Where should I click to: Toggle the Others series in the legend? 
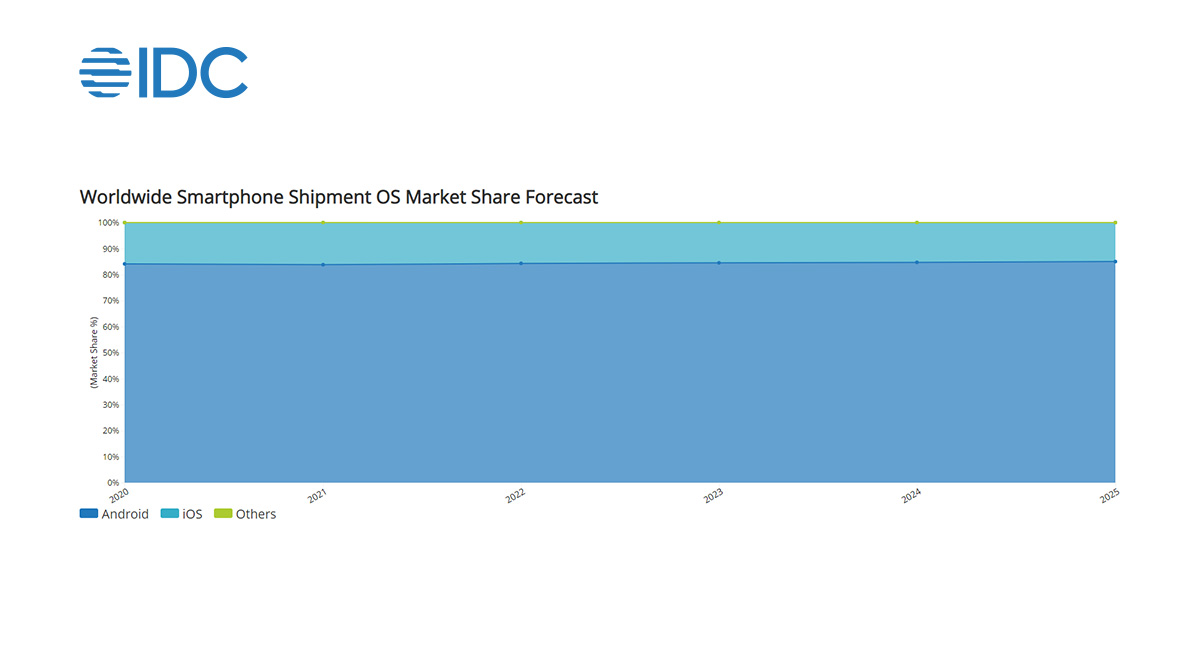pos(245,514)
